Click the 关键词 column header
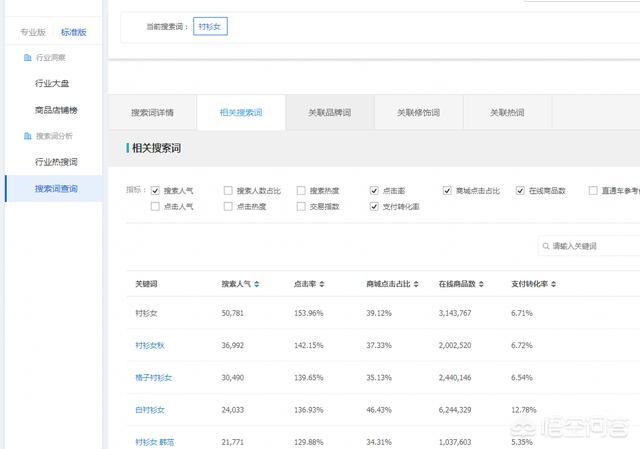Viewport: 640px width, 449px height. [x=146, y=284]
